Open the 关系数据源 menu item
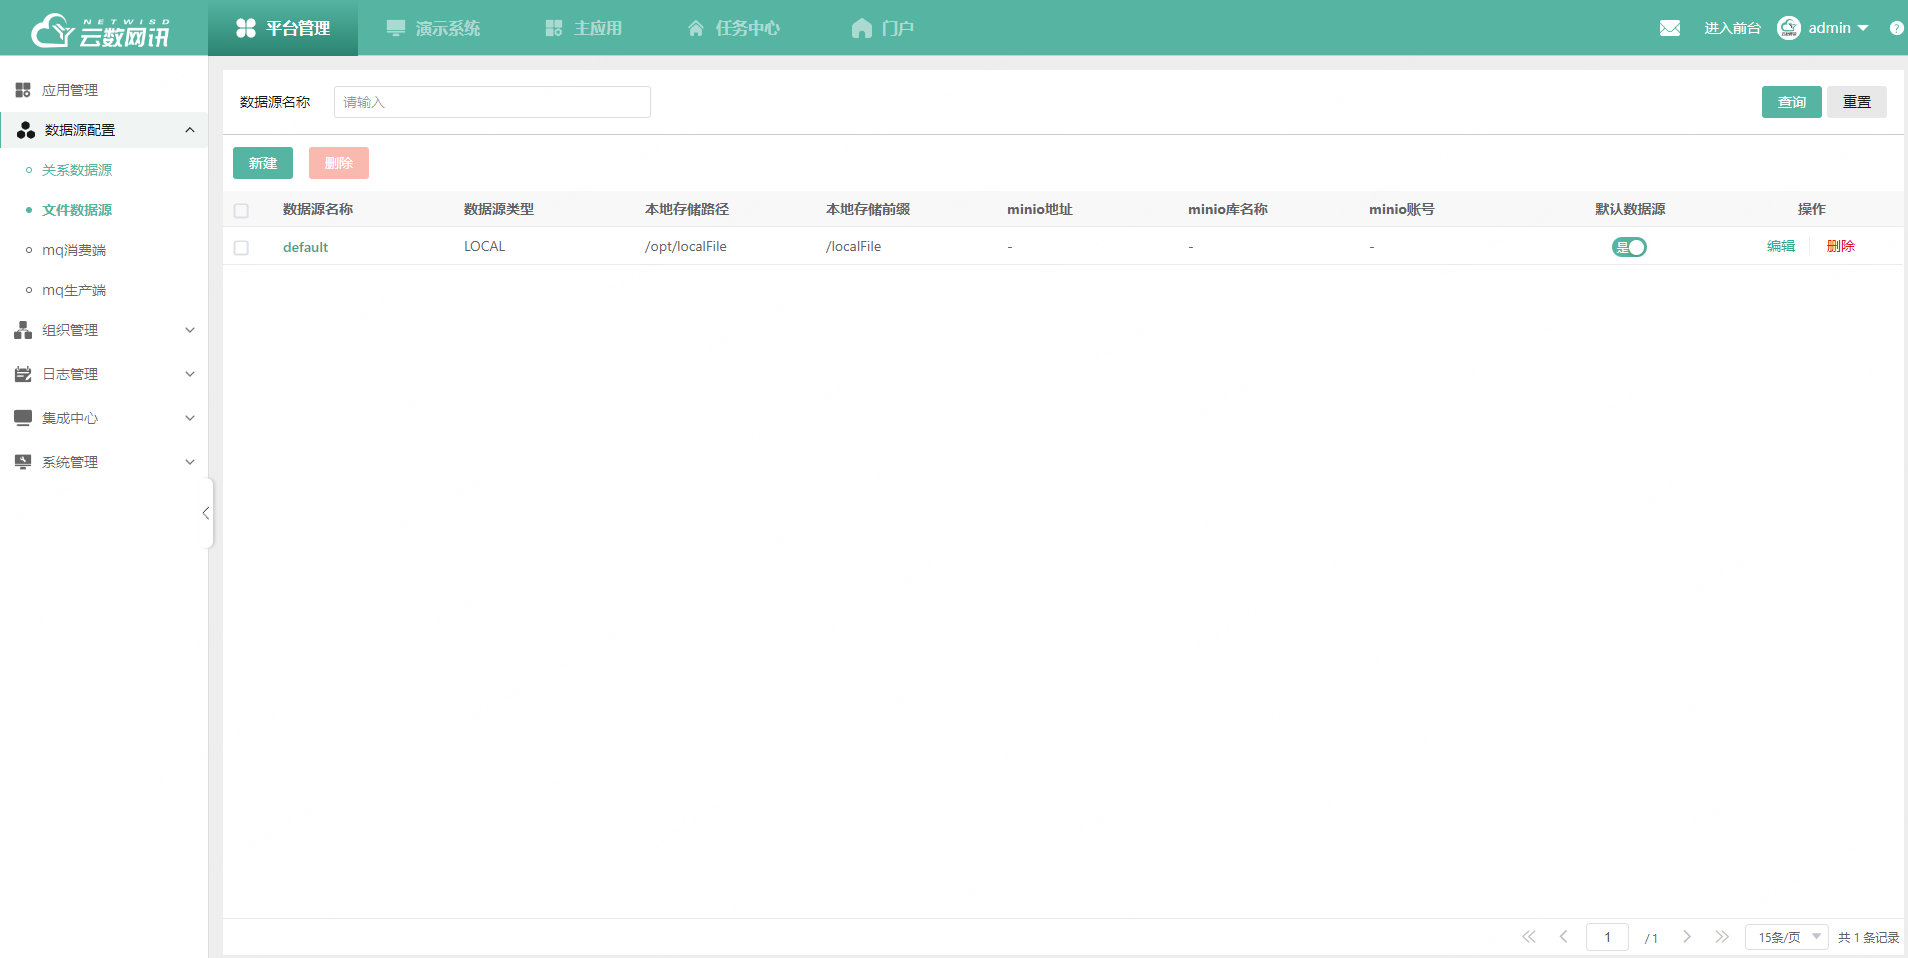Viewport: 1908px width, 958px height. click(77, 170)
